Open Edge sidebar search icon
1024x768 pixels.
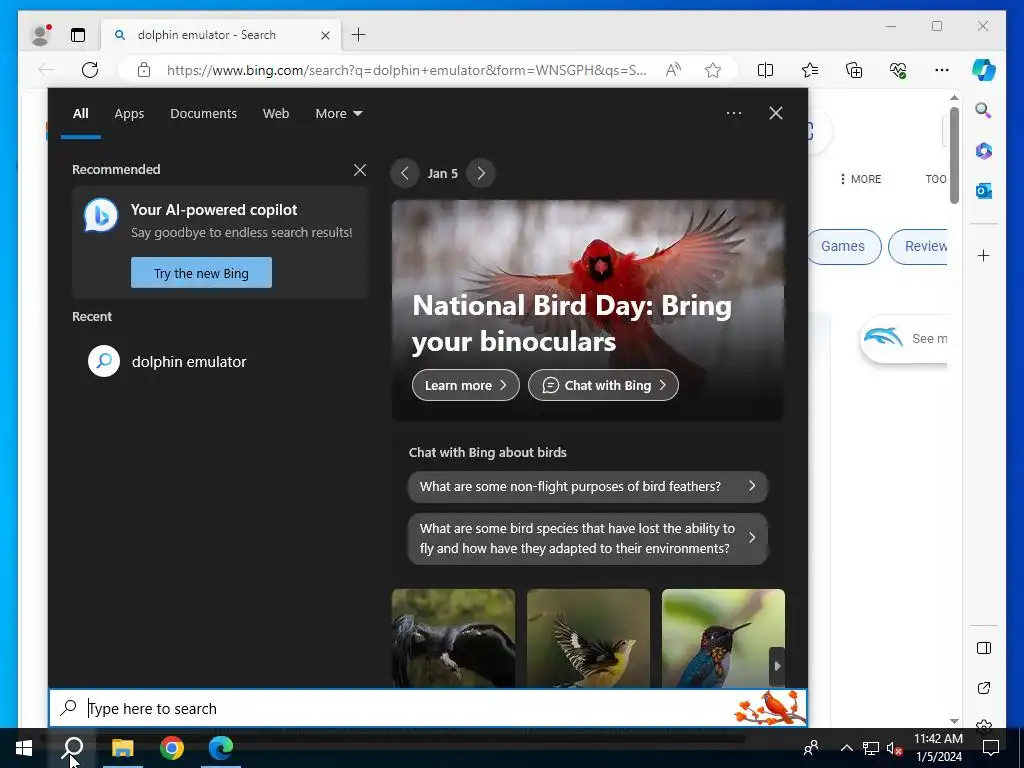tap(984, 110)
